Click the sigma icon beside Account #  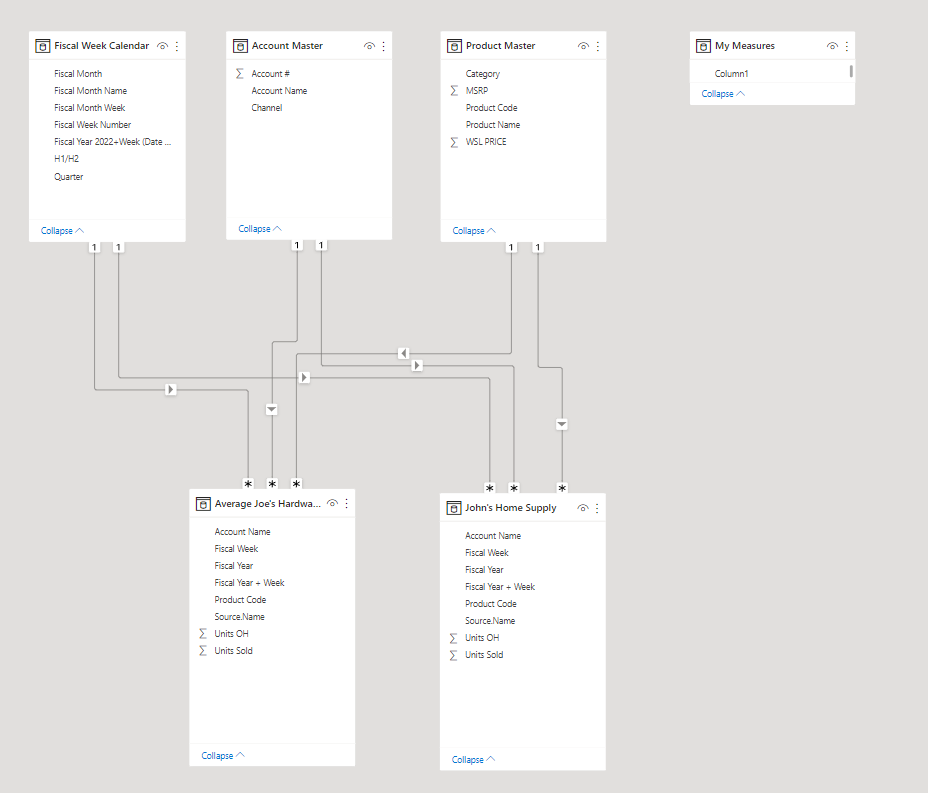point(240,73)
